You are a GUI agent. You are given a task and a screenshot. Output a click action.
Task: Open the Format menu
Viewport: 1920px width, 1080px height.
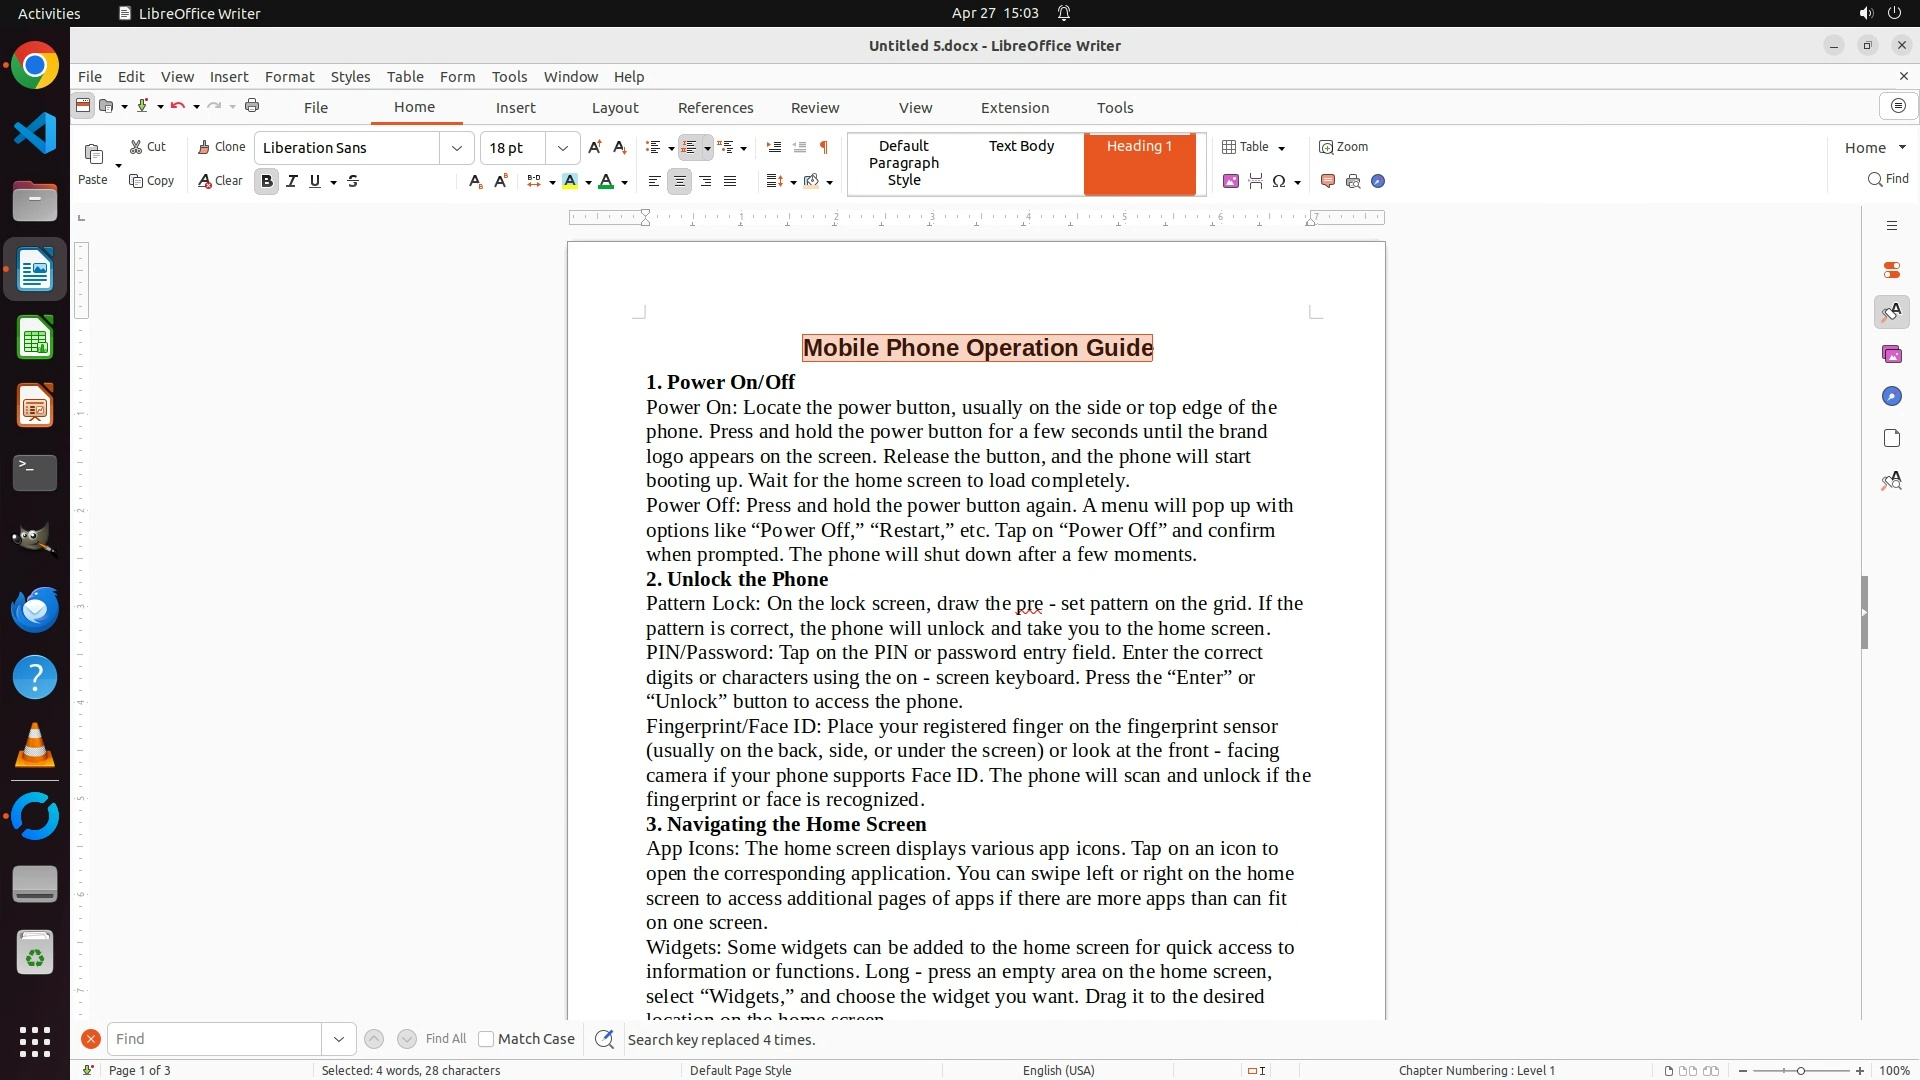coord(289,76)
